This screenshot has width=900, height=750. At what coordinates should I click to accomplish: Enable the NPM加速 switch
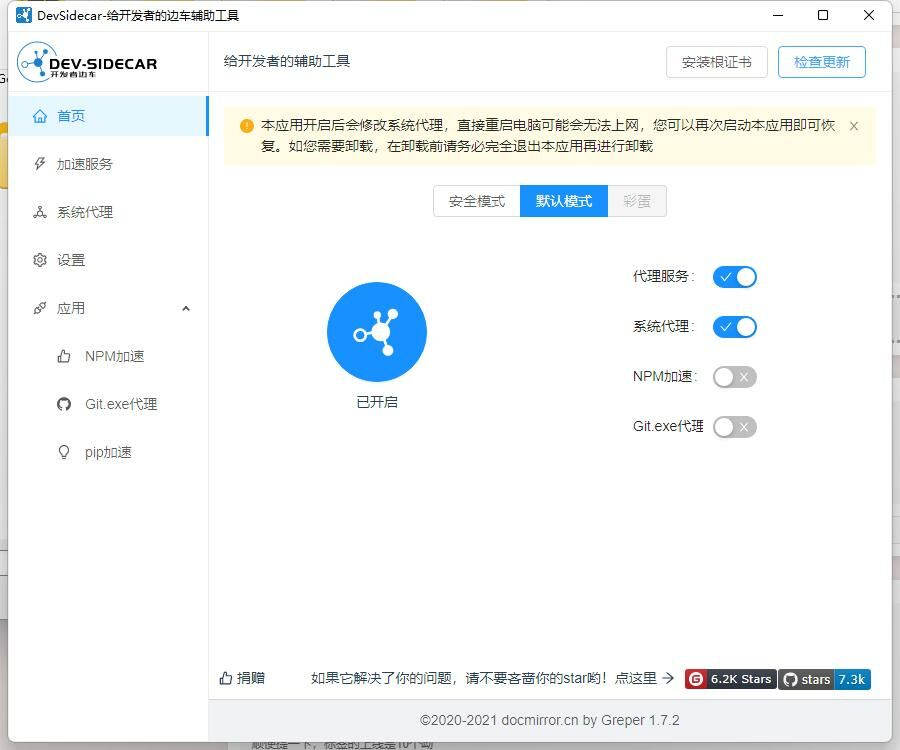coord(735,377)
